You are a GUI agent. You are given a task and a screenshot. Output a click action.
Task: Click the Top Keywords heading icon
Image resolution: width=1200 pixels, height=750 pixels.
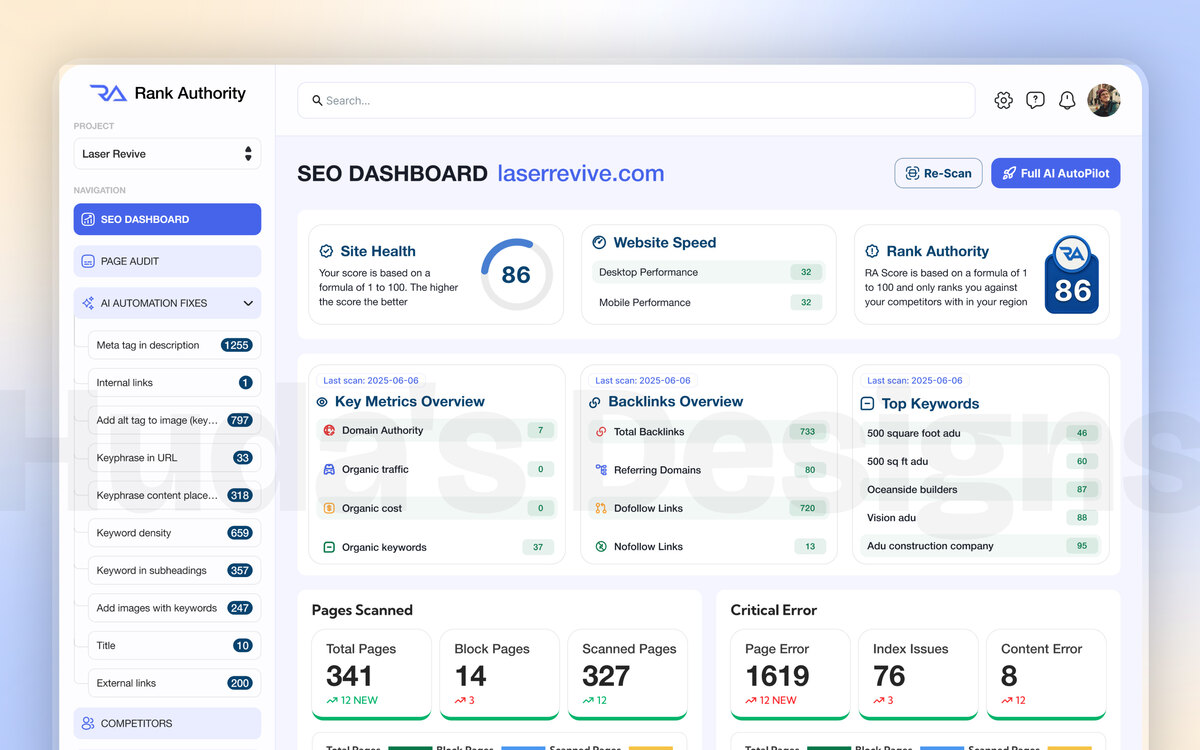[868, 404]
